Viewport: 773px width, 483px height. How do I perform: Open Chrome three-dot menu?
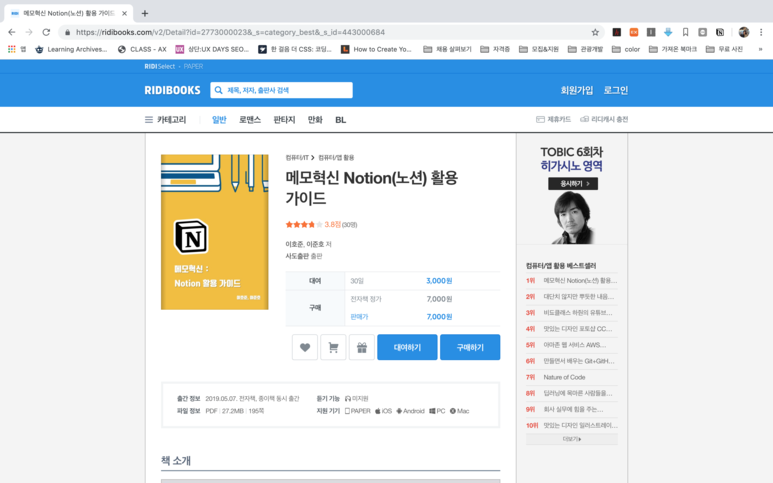tap(761, 32)
